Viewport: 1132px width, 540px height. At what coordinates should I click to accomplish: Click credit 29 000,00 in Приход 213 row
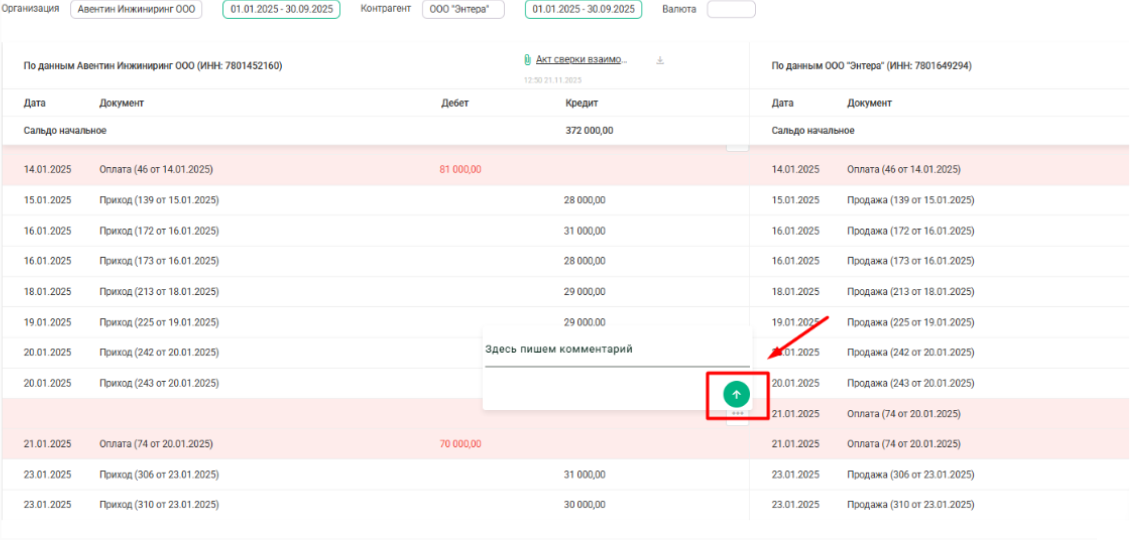584,292
